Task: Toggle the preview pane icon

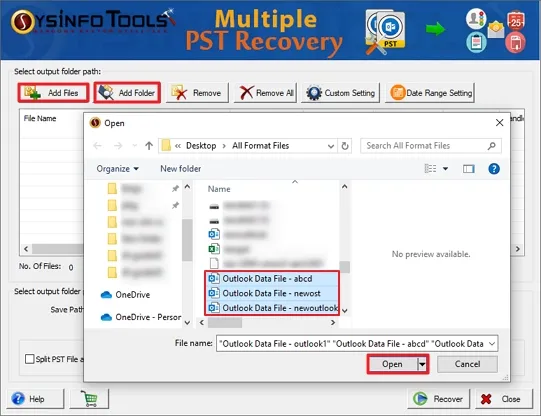Action: [x=469, y=169]
